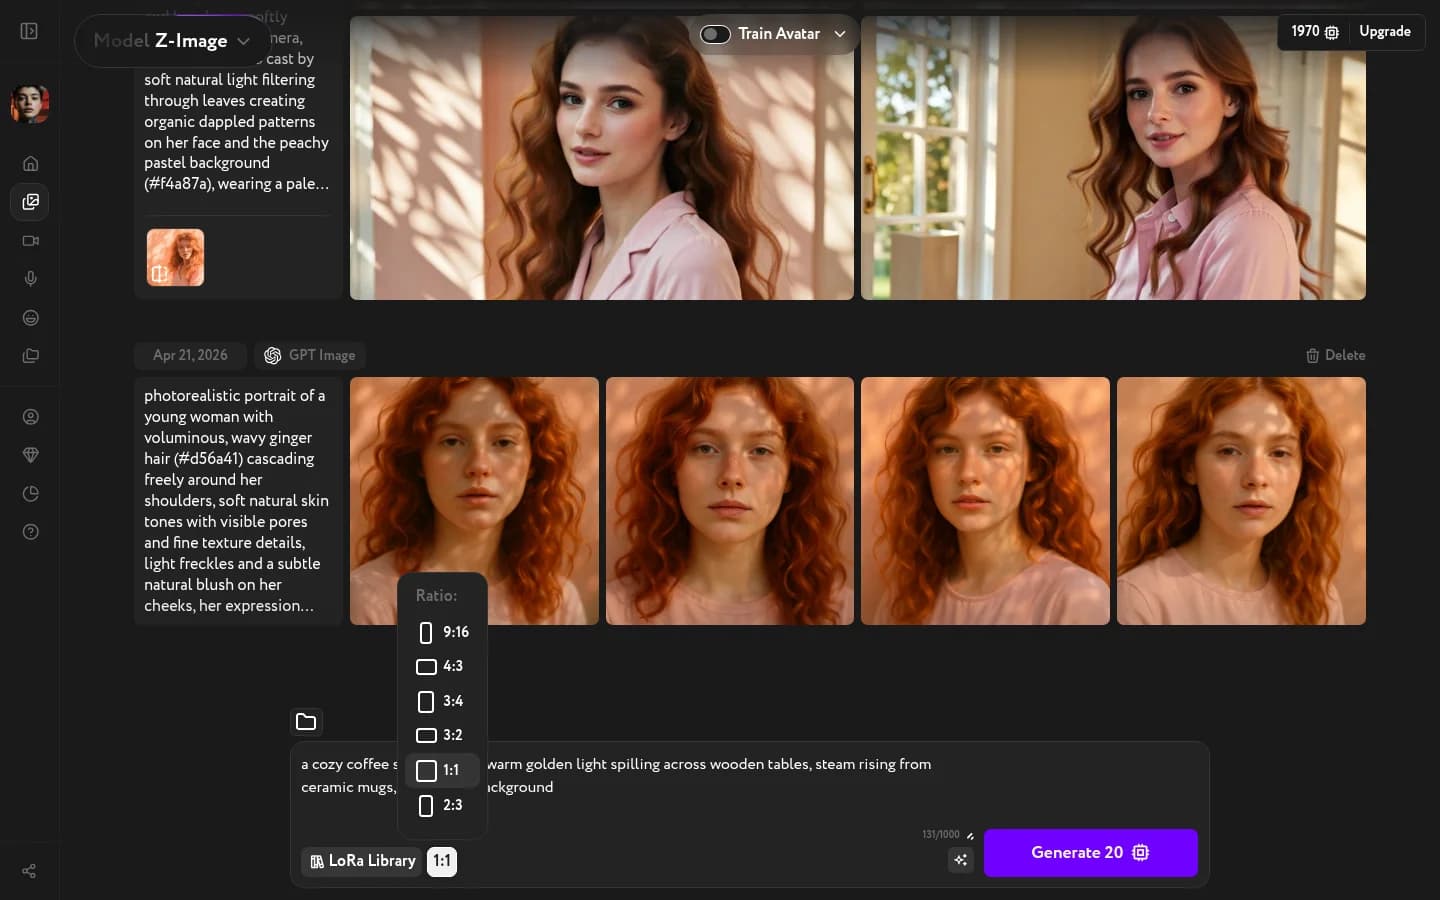The width and height of the screenshot is (1440, 900).
Task: Select the video generation tool in the sidebar
Action: (30, 240)
